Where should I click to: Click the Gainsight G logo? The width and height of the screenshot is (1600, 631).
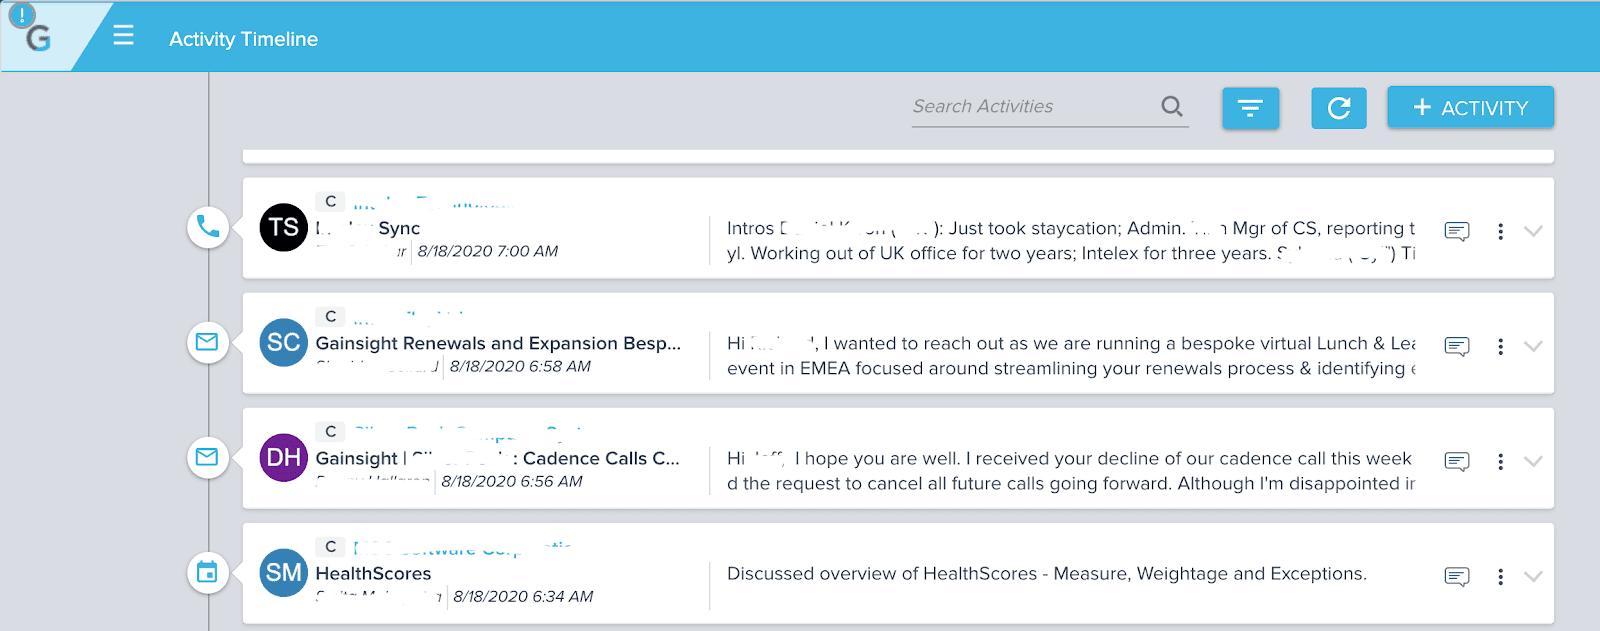[38, 38]
